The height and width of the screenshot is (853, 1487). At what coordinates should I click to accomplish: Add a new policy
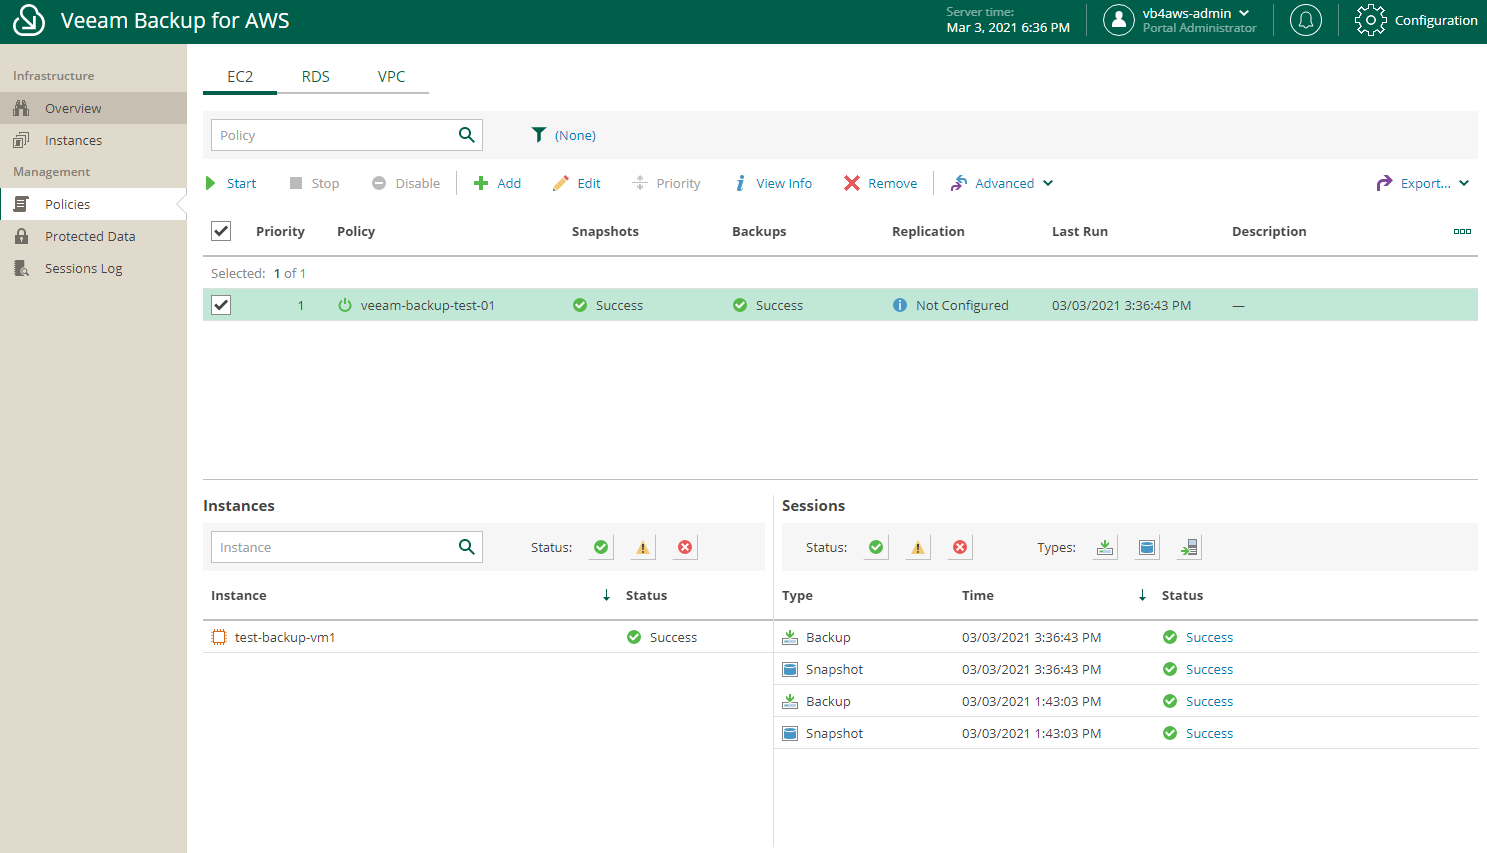coord(497,183)
